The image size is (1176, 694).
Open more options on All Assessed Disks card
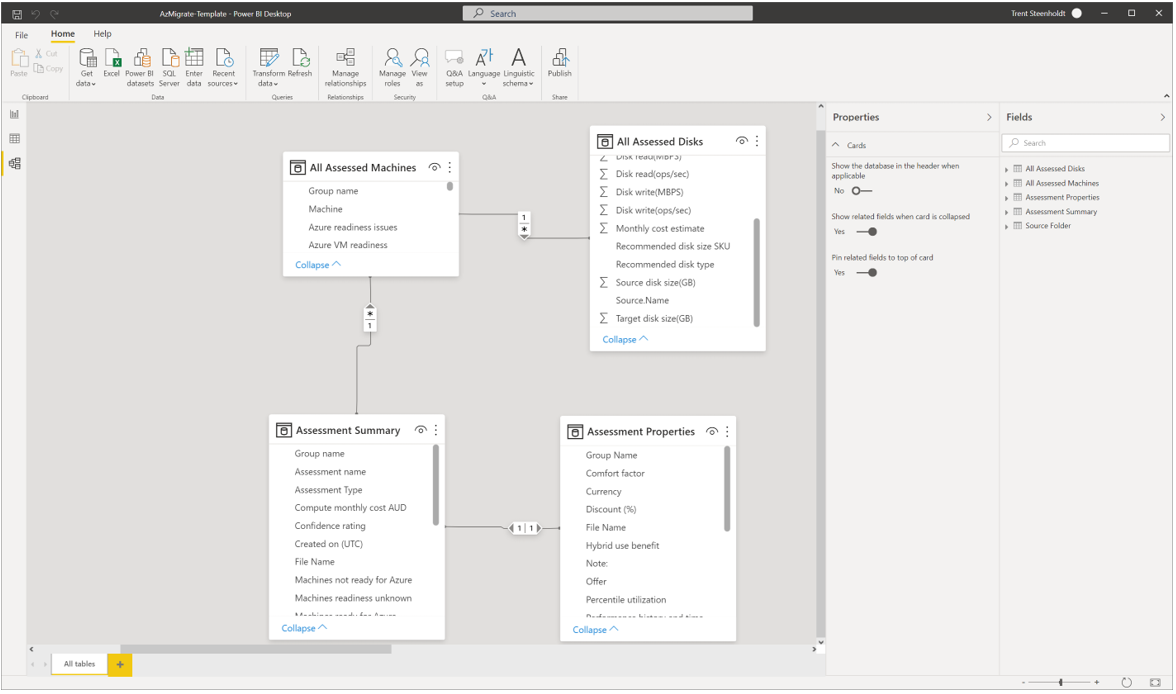coord(757,141)
